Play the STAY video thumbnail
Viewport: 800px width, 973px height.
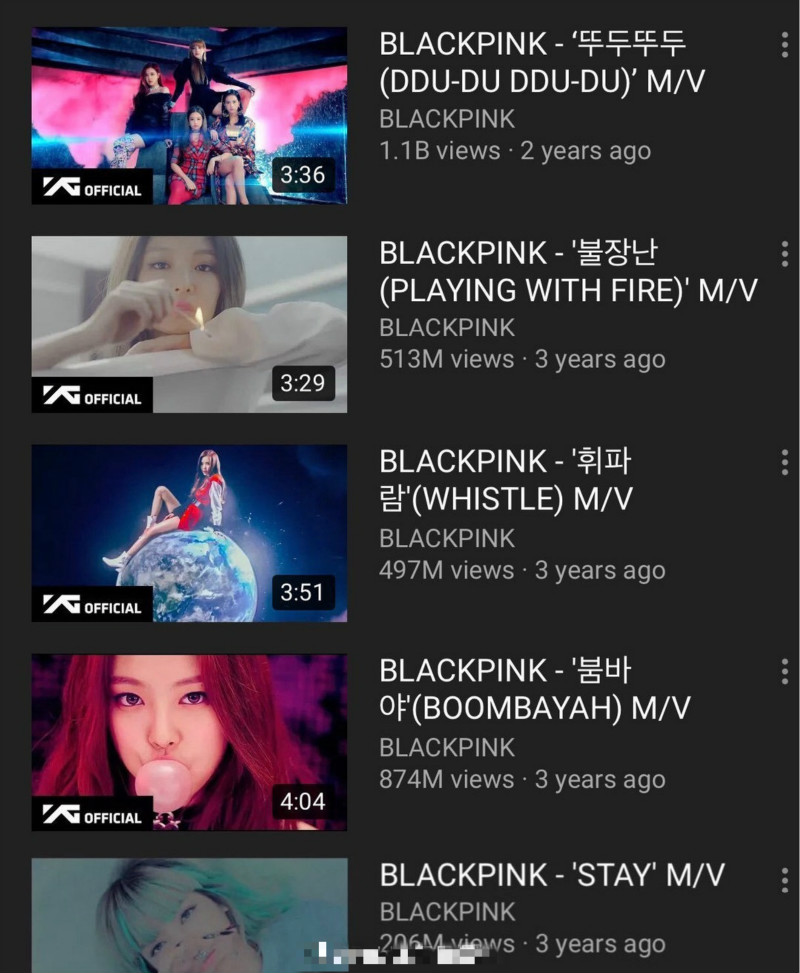tap(189, 916)
